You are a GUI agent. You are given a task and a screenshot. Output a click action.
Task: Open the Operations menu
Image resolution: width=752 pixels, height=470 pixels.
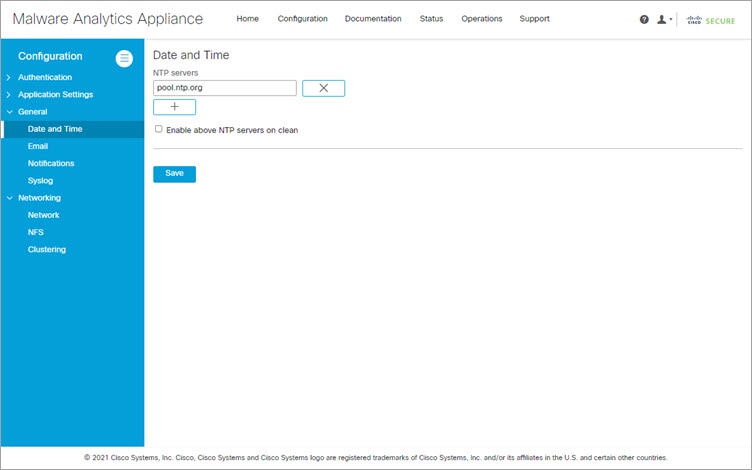tap(482, 19)
